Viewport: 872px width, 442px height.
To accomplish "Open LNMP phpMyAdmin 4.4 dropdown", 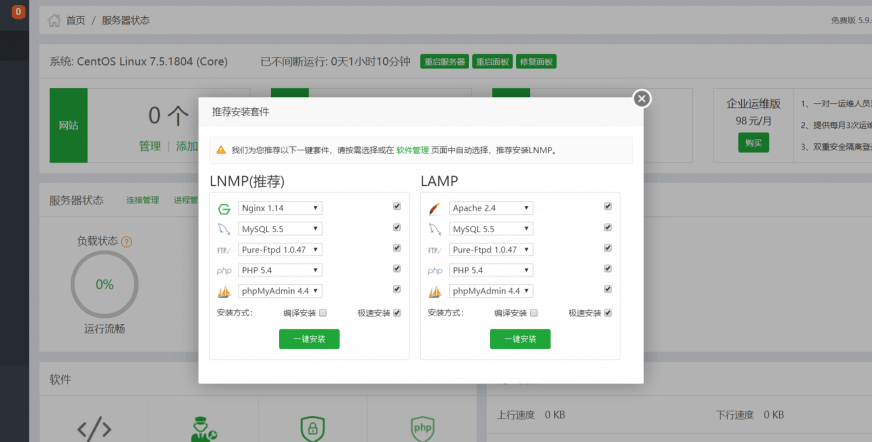I will (280, 291).
